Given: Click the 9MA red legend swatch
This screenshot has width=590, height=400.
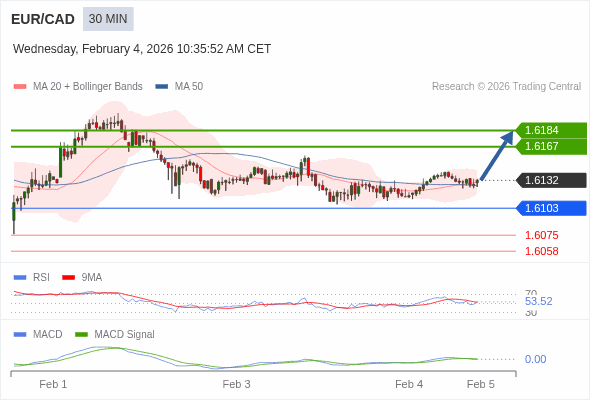Looking at the screenshot, I should coord(68,278).
